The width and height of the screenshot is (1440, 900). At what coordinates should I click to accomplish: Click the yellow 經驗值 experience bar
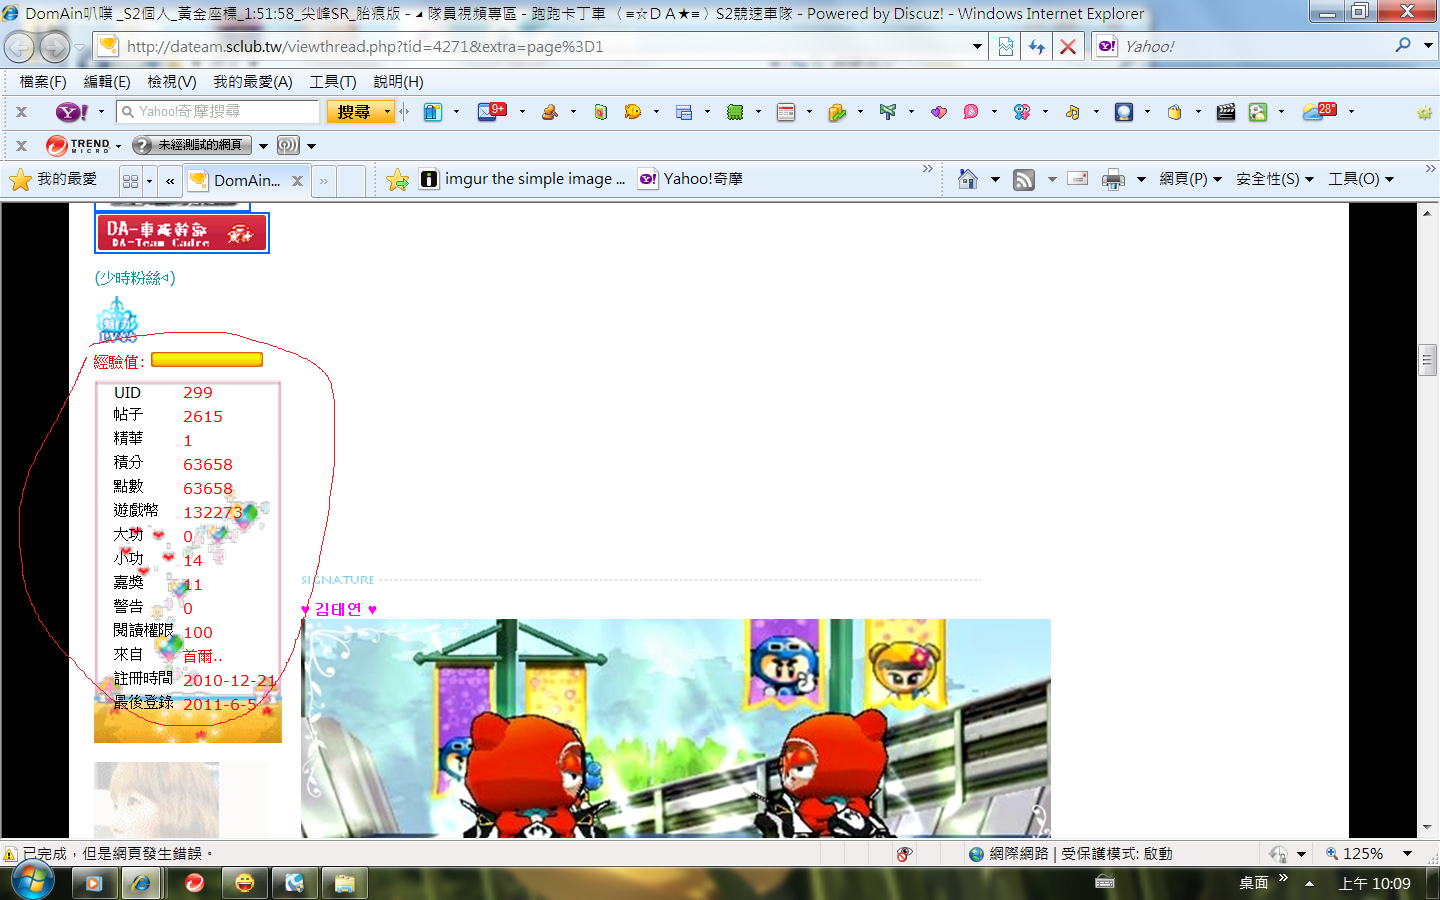point(207,360)
